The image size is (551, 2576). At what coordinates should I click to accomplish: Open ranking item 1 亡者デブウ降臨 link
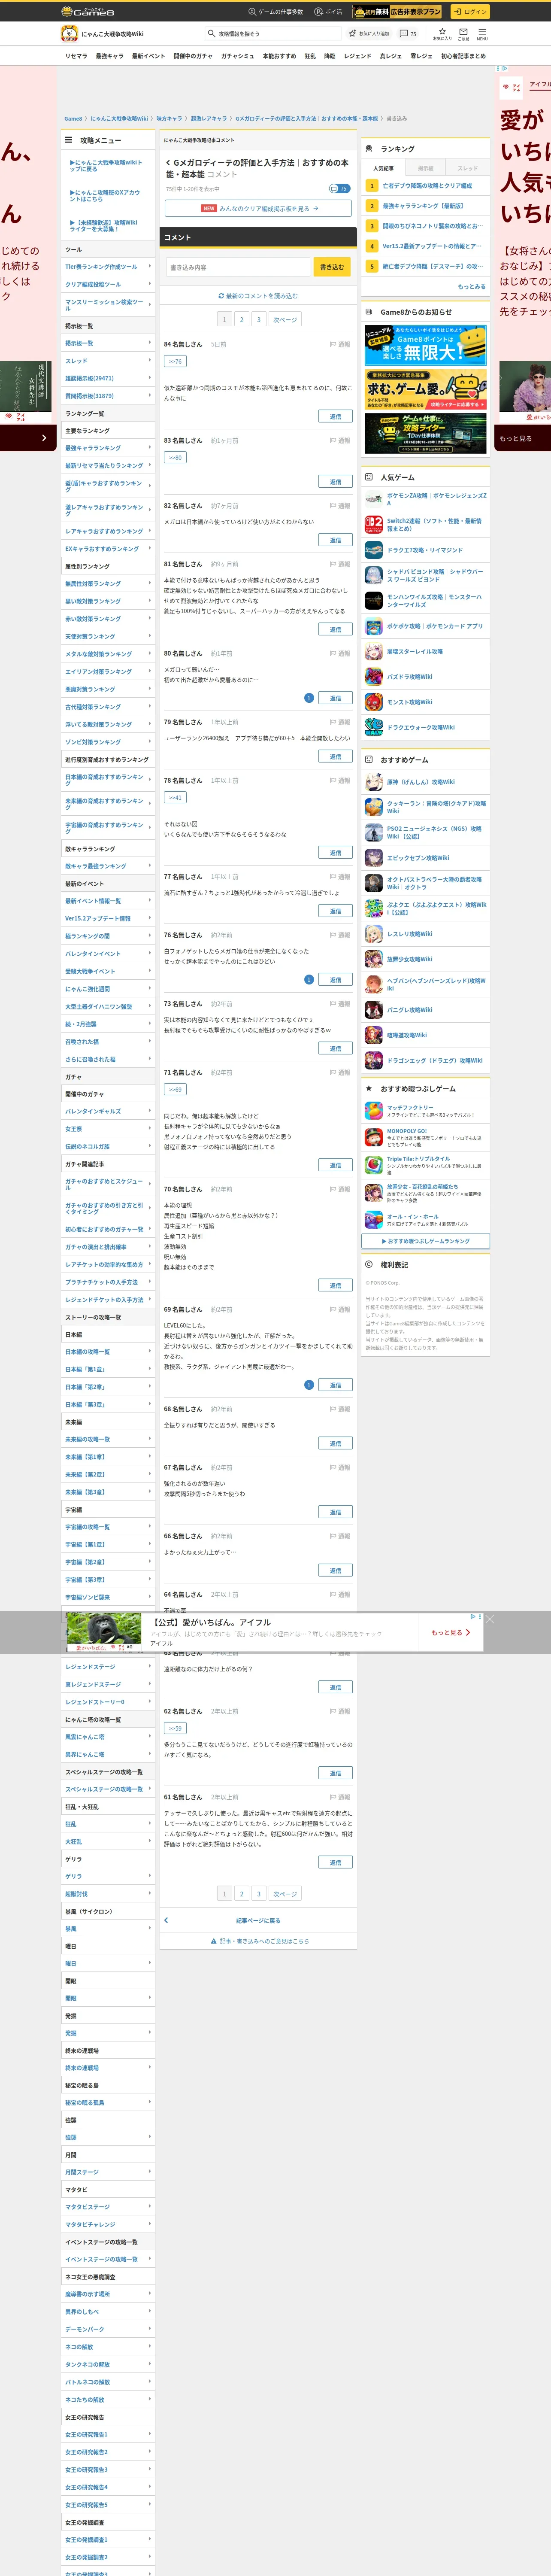427,185
